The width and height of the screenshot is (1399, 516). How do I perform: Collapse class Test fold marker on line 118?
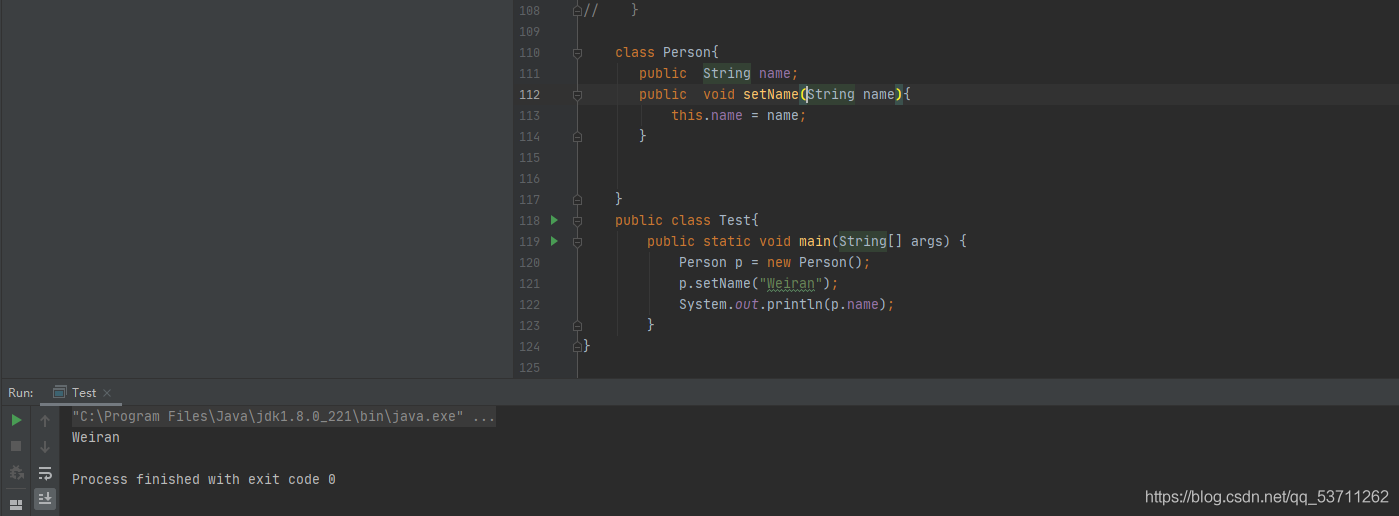[x=577, y=220]
